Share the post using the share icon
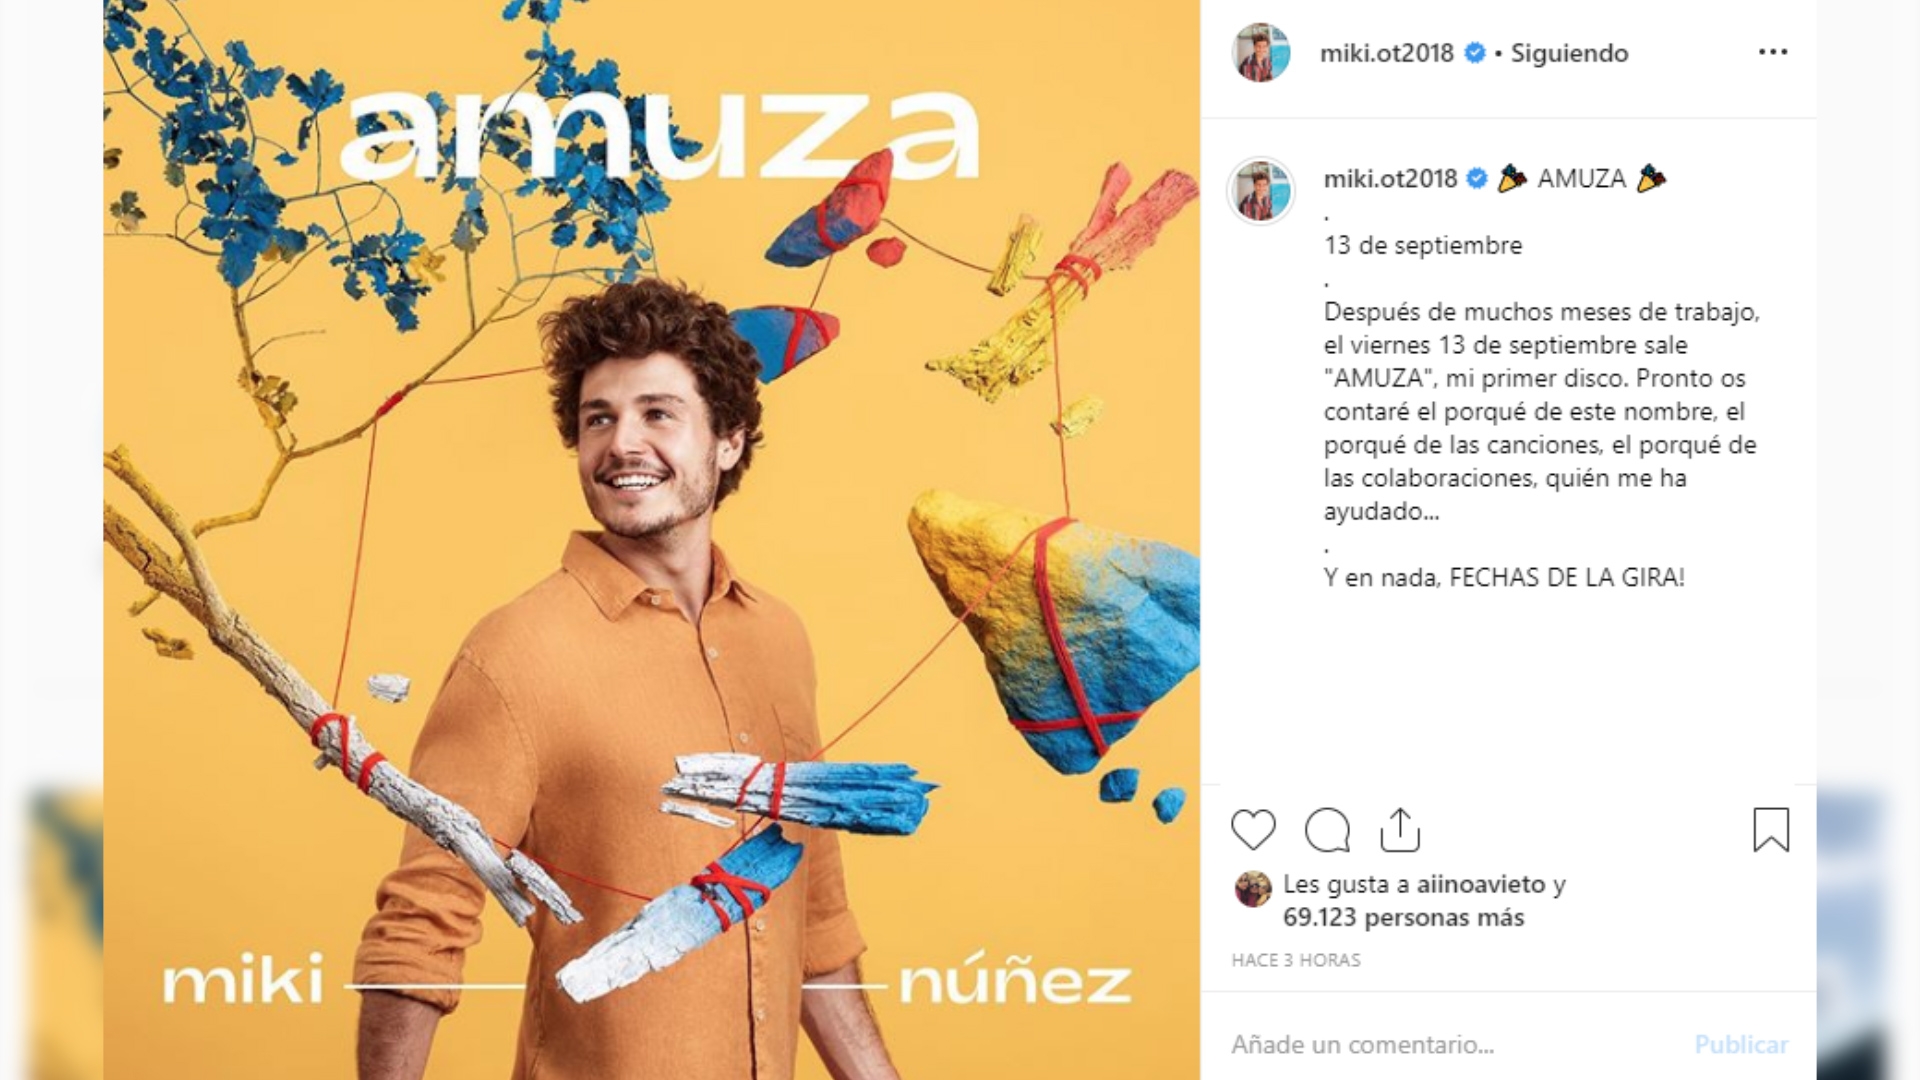Screen dimensions: 1920x1080 1400,829
